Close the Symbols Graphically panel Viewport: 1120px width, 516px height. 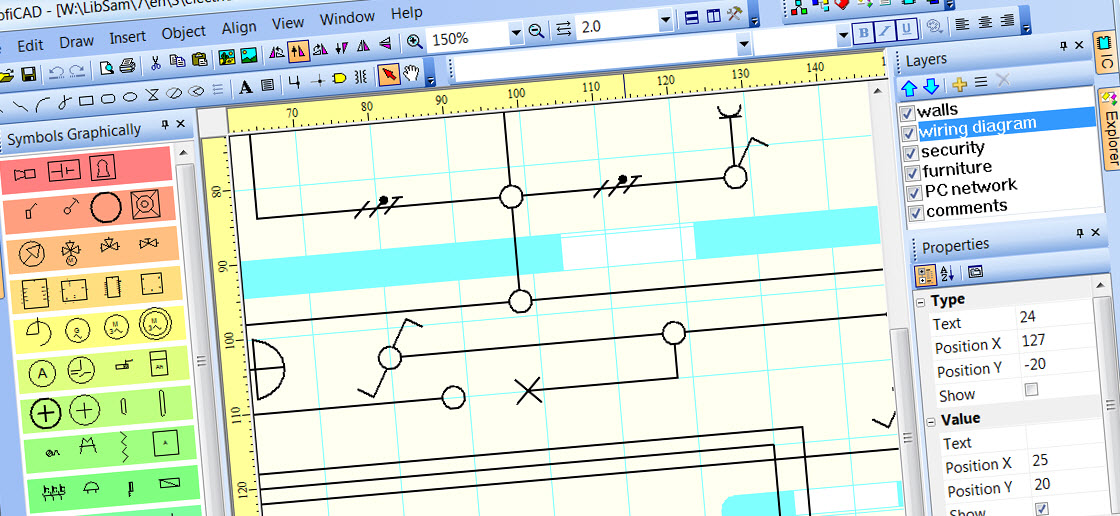tap(181, 124)
